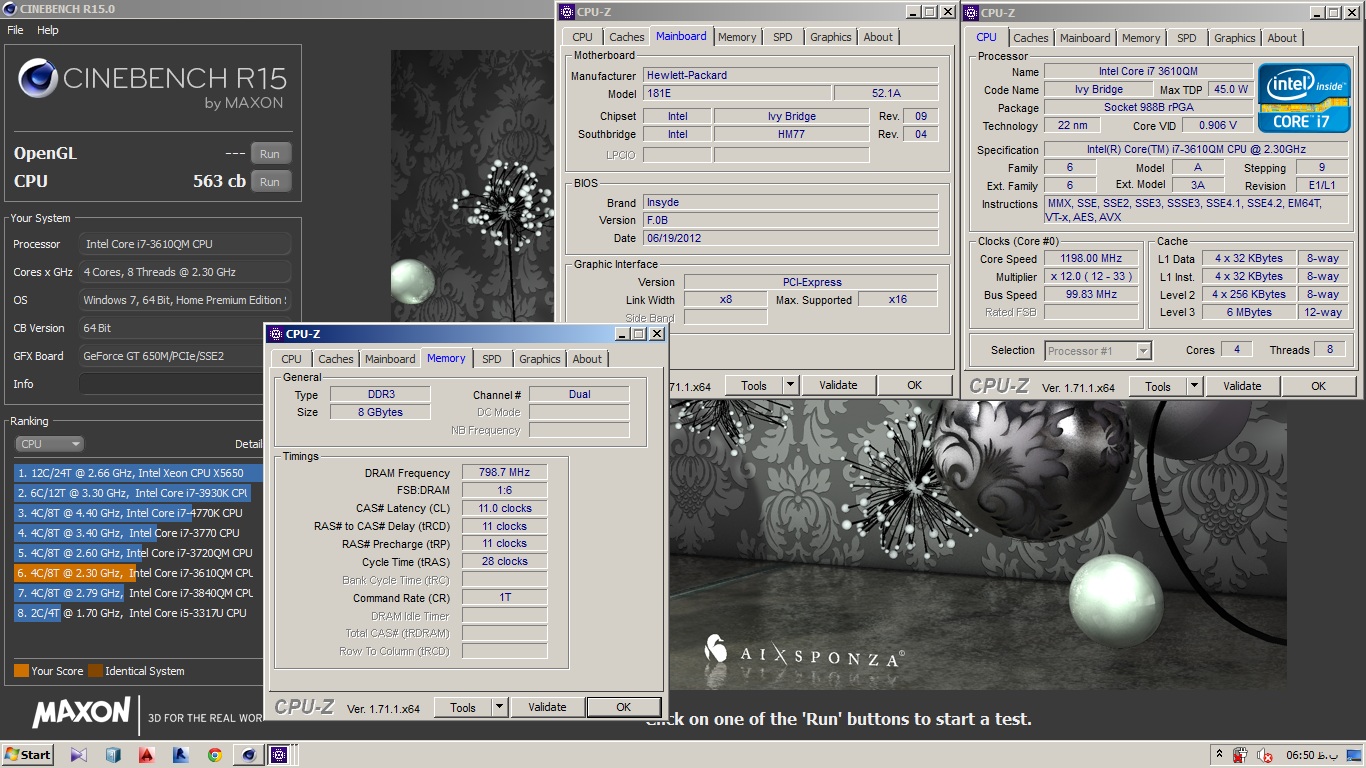Open the ranking CPU combo box

pos(49,444)
